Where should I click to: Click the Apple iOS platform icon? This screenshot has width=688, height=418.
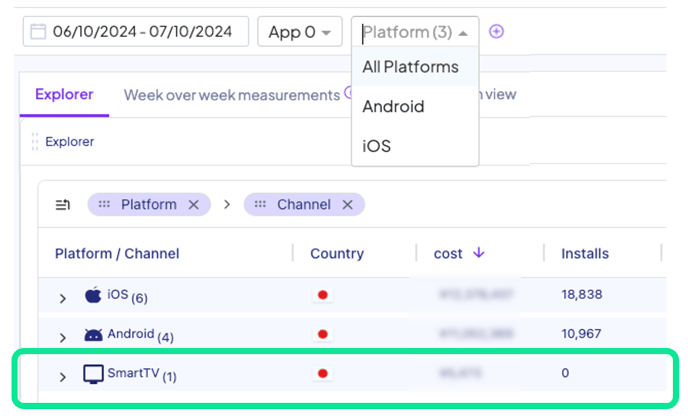click(93, 295)
